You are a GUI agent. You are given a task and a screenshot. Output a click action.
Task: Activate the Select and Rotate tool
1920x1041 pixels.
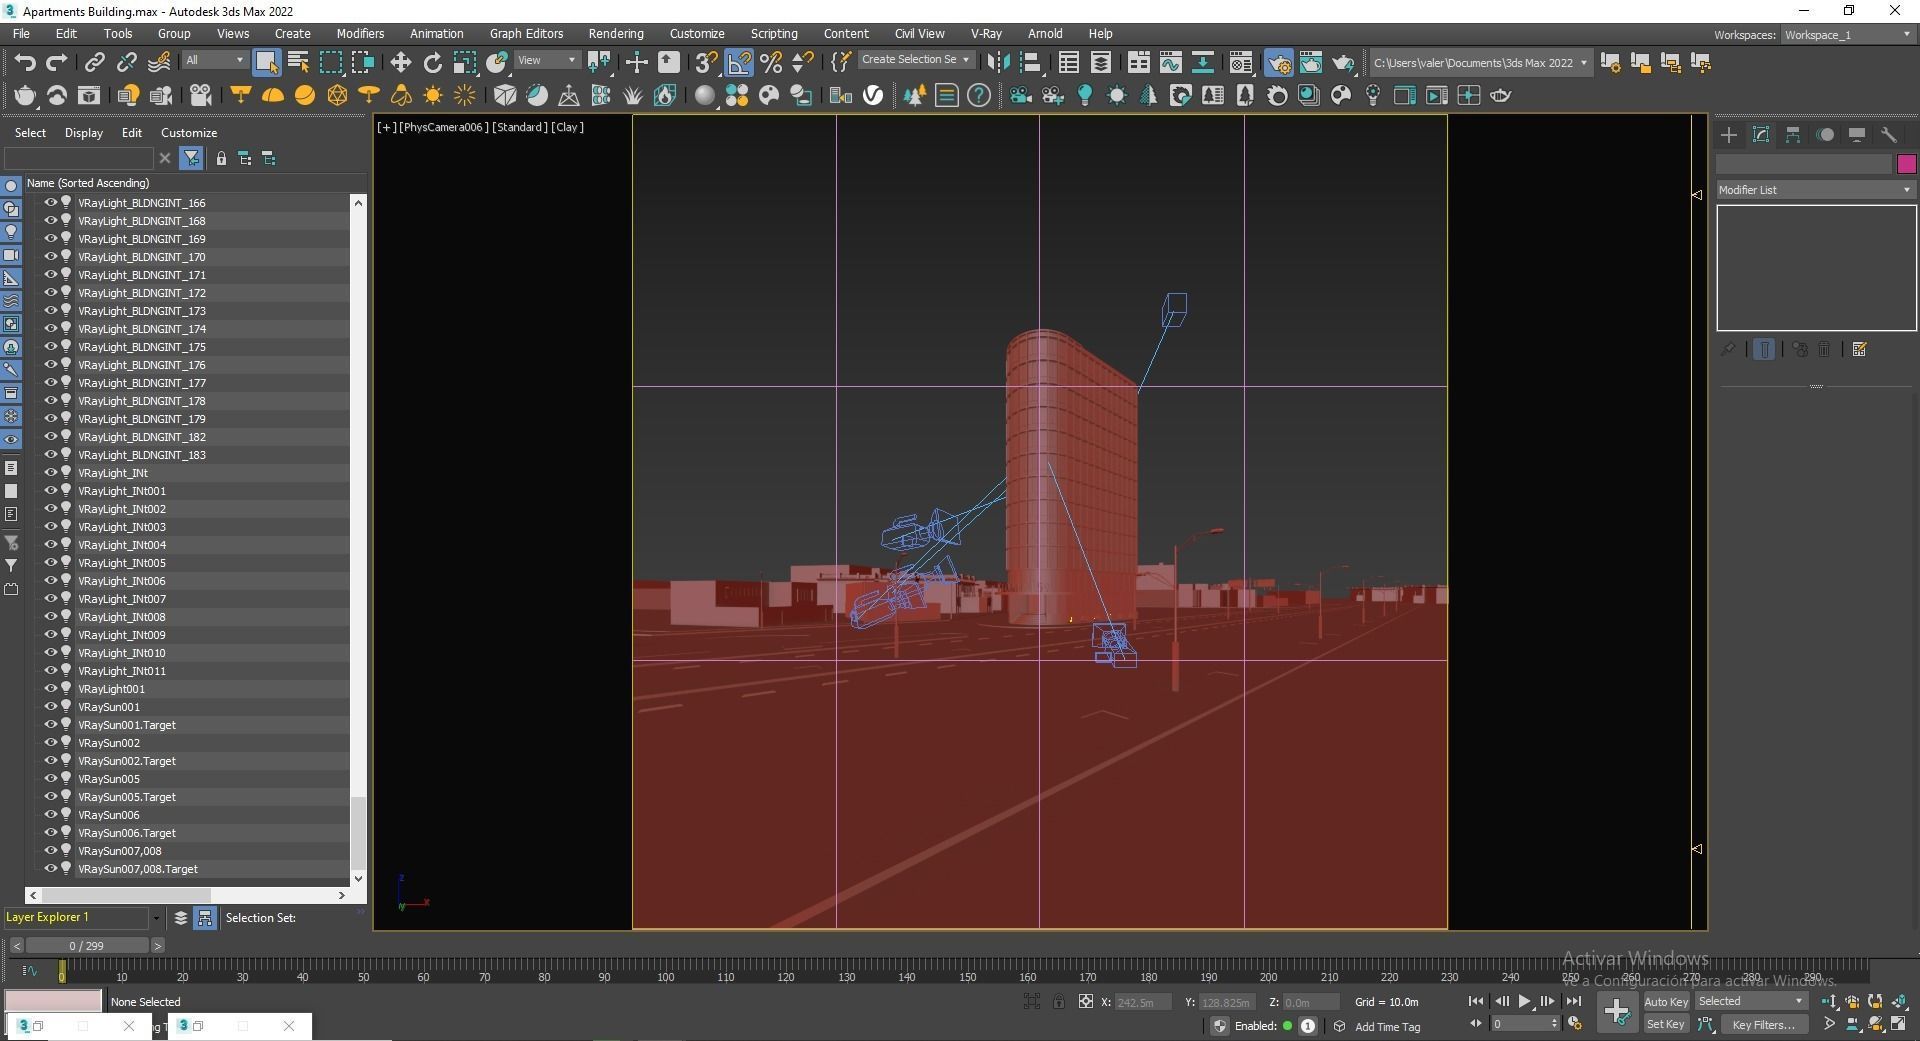pos(432,62)
